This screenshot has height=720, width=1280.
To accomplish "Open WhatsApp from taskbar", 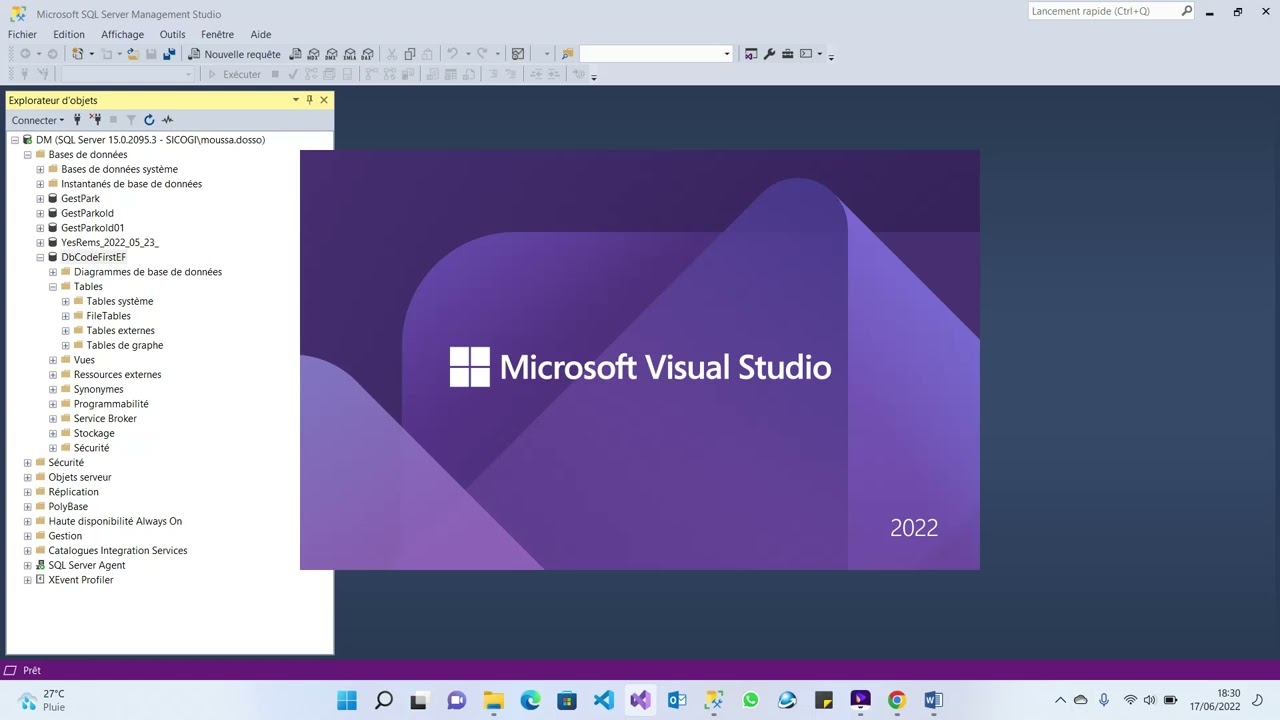I will click(750, 700).
